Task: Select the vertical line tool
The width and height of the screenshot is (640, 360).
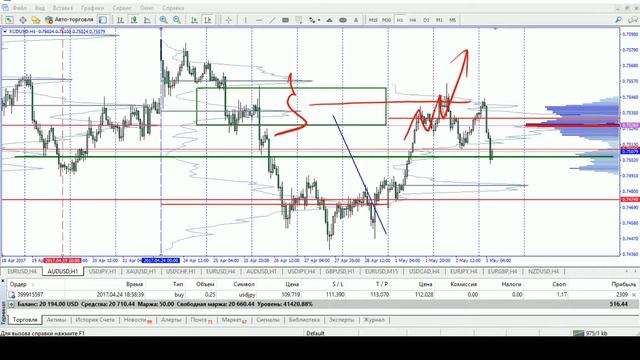Action: pos(245,20)
